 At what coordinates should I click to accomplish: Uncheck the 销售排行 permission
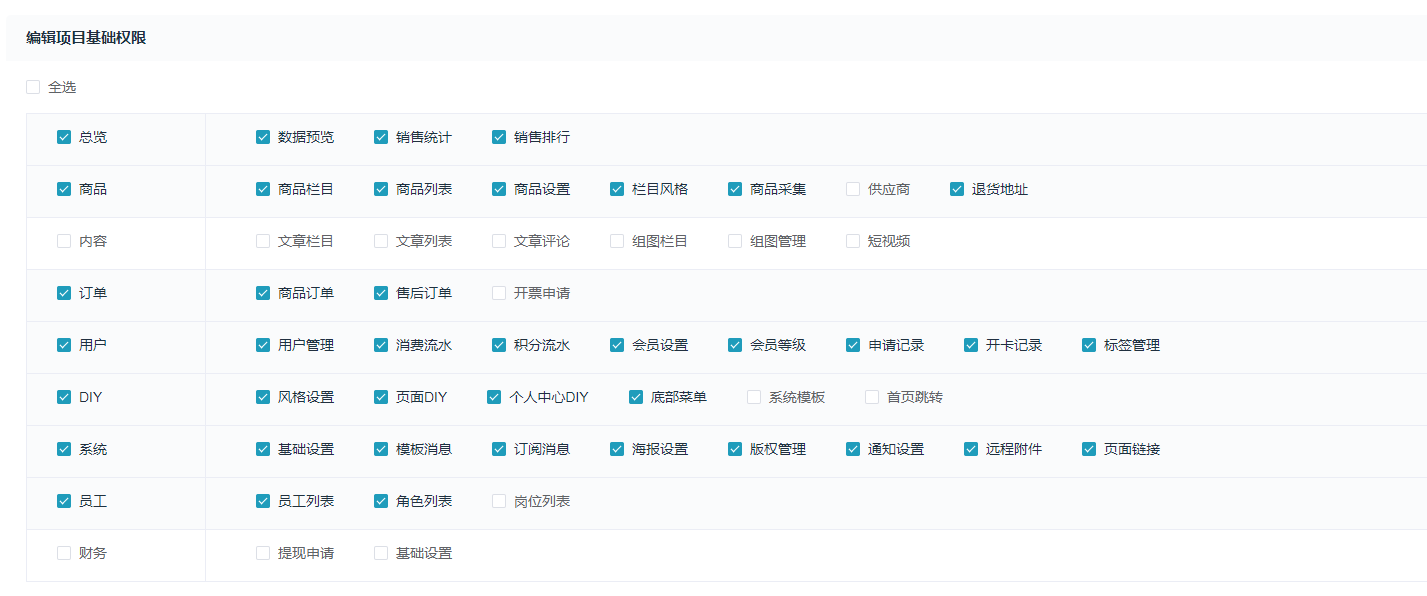[499, 137]
